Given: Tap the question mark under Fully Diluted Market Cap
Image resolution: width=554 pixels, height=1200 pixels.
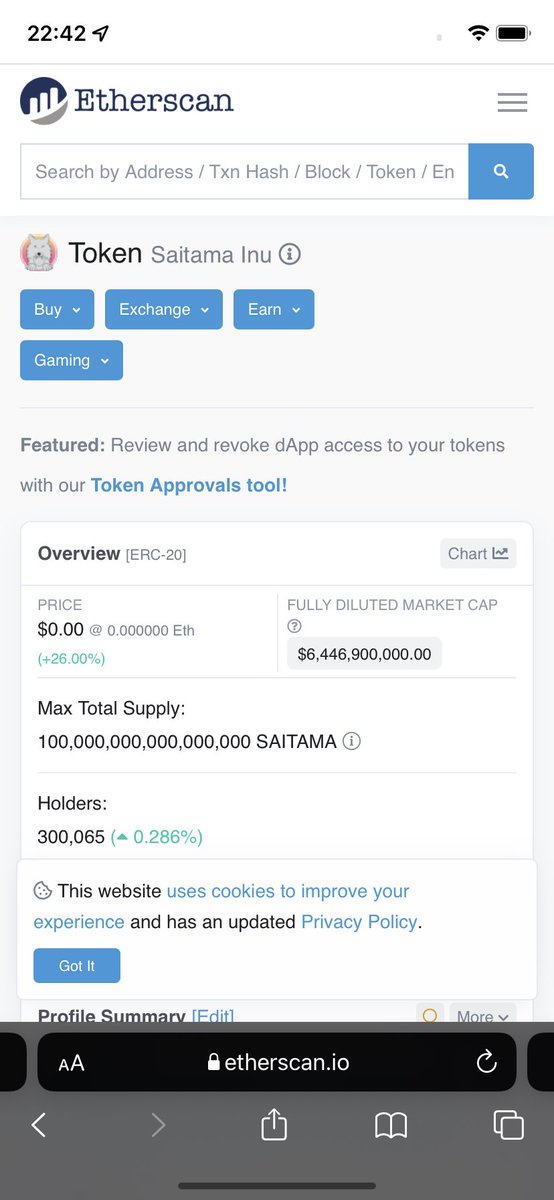Looking at the screenshot, I should [x=294, y=626].
